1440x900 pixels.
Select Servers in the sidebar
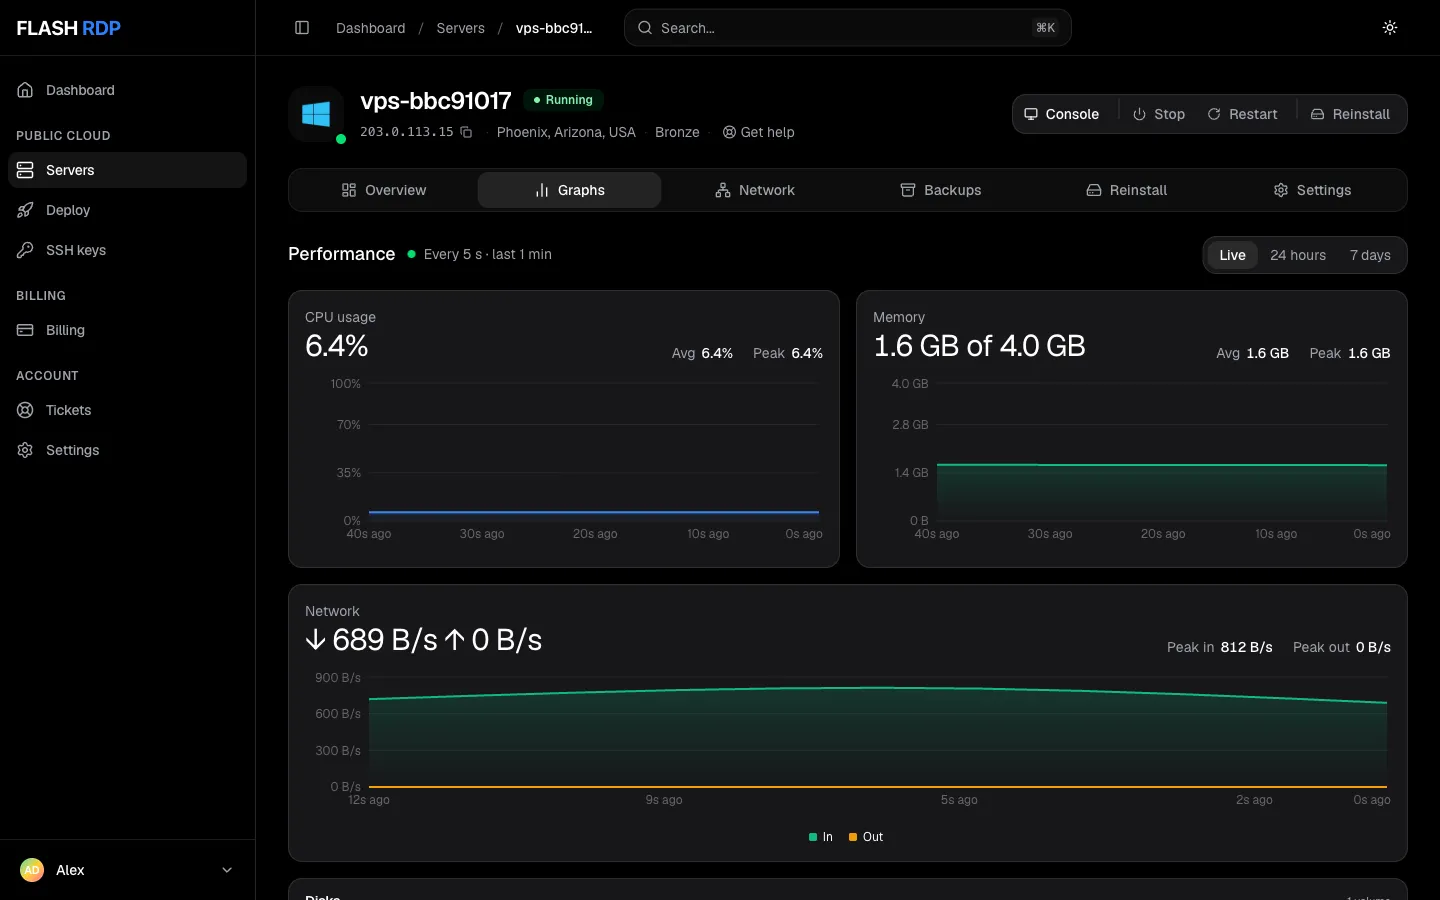click(127, 170)
